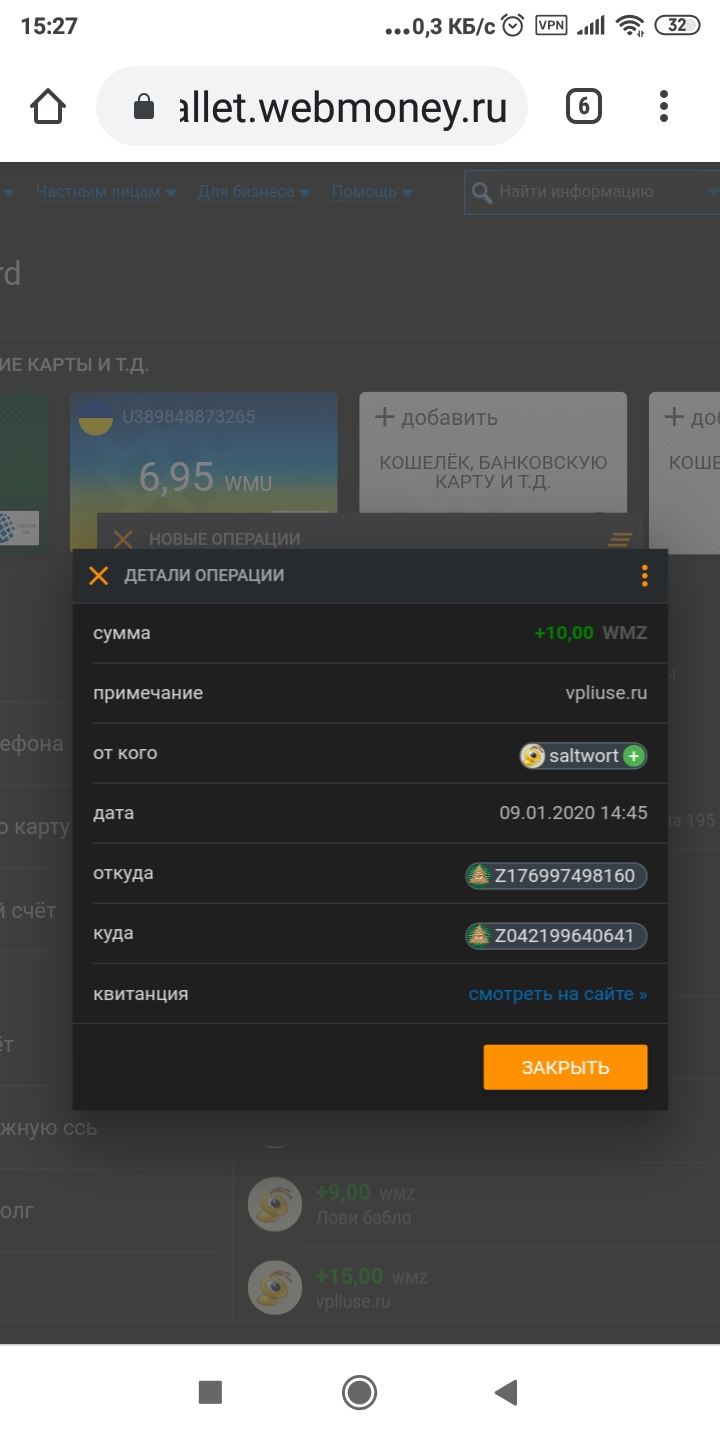Expand the Частным лицам dropdown menu

106,192
